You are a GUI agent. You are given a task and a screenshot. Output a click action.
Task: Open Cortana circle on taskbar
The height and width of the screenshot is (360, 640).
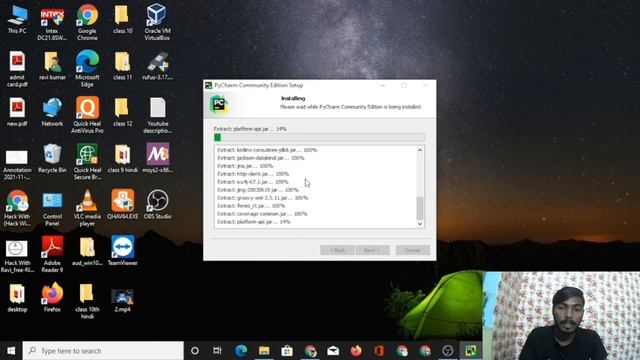(195, 351)
